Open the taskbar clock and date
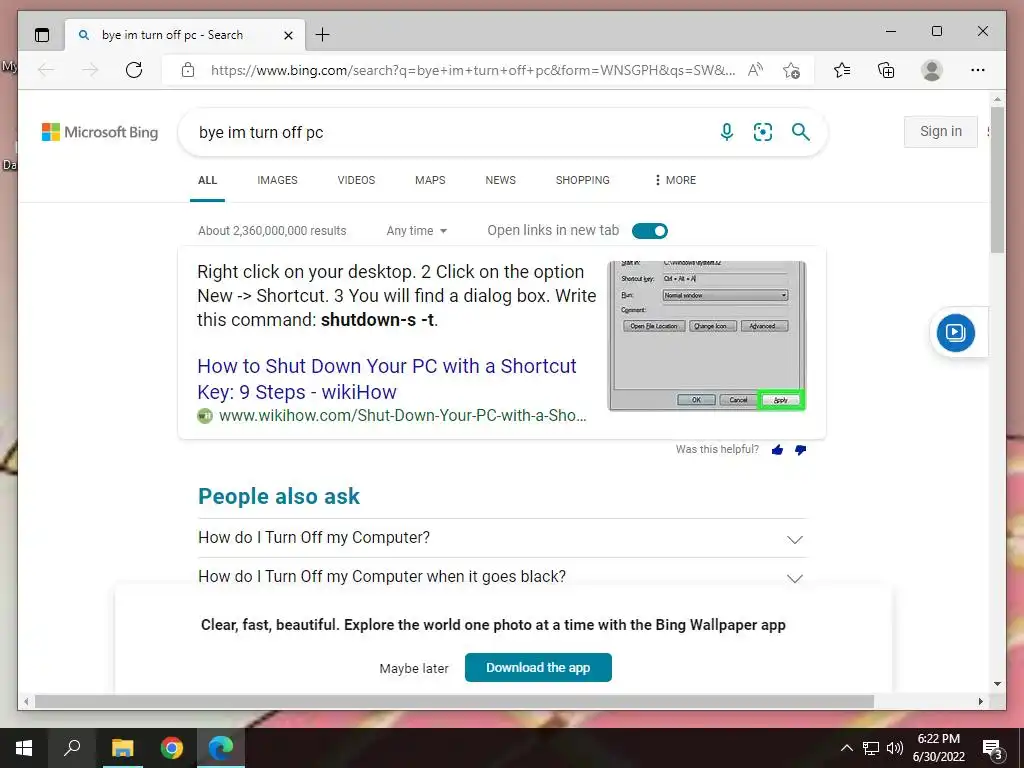Screen dimensions: 1024x768 coord(939,748)
